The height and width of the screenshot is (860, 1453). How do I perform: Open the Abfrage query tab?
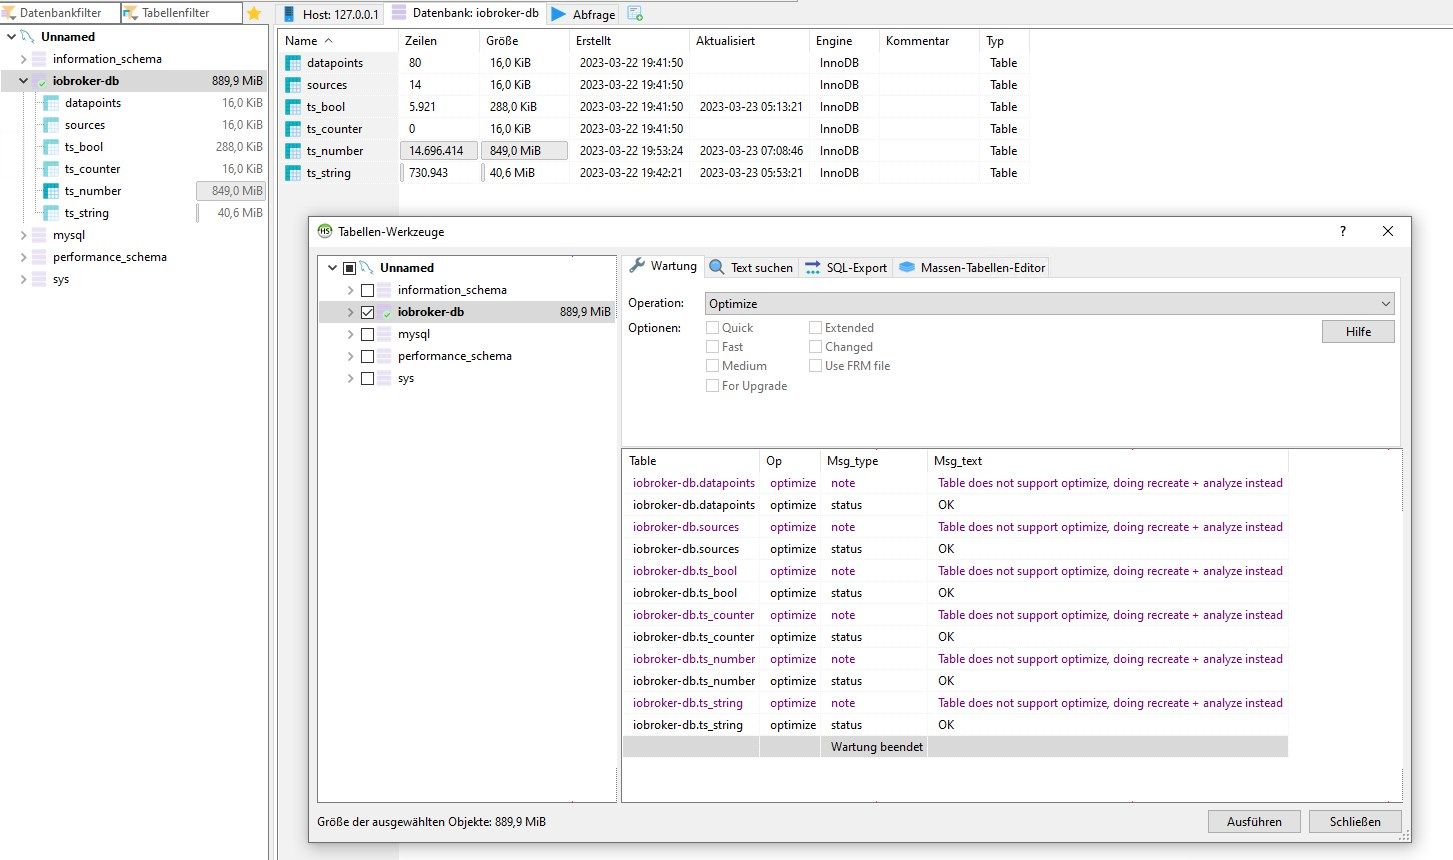click(584, 14)
